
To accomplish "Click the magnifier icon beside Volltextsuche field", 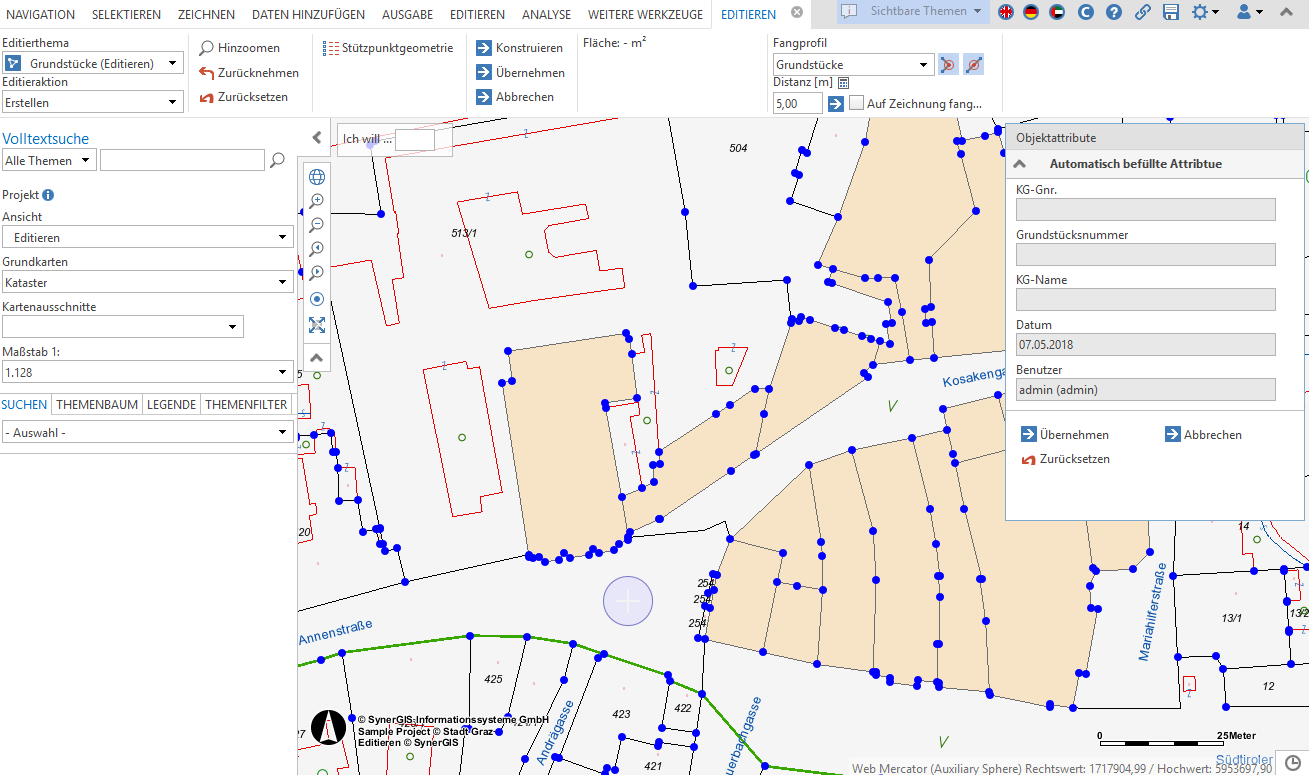I will click(278, 160).
